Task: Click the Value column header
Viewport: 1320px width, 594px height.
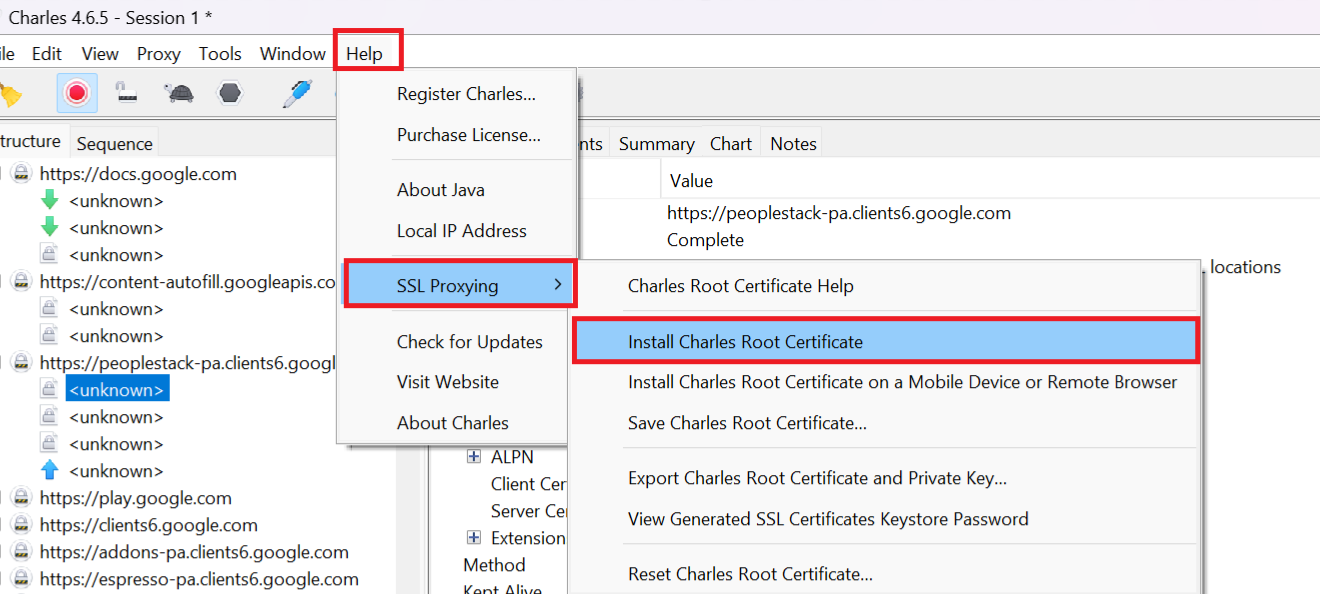Action: tap(691, 181)
